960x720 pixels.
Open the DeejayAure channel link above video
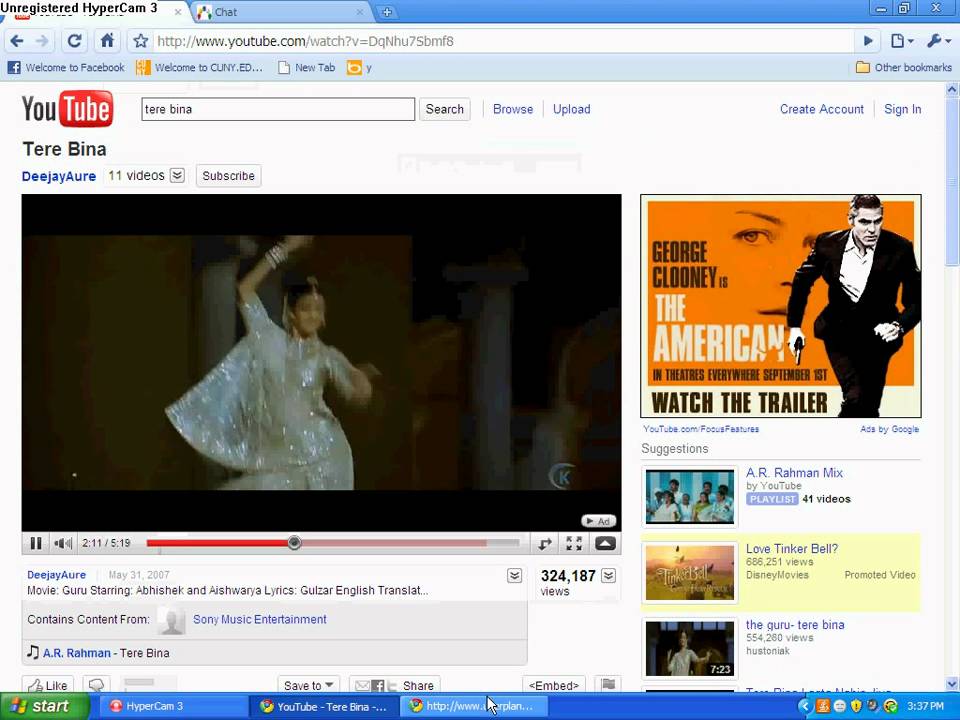click(59, 176)
